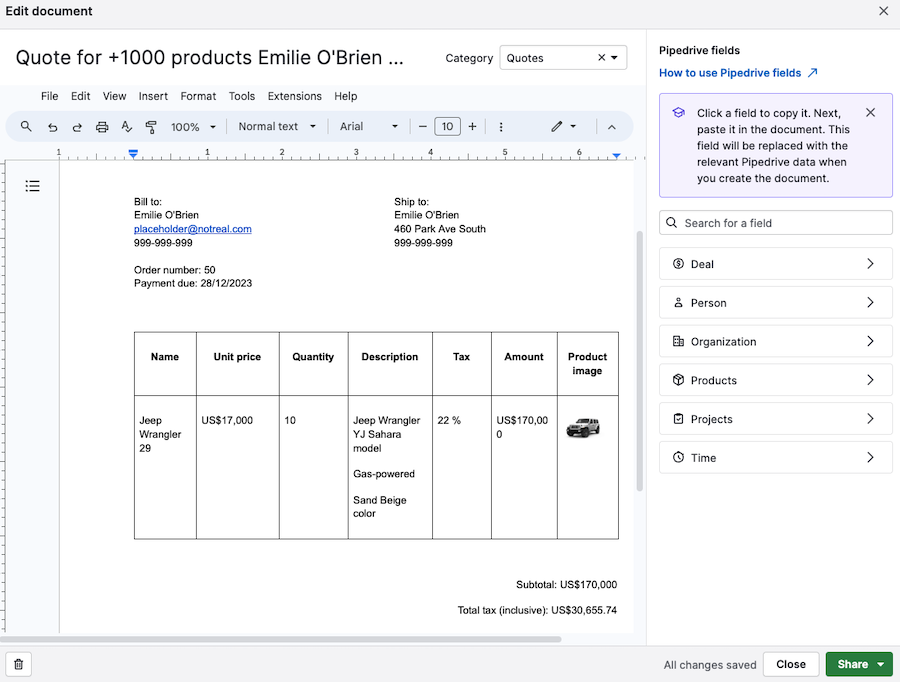The height and width of the screenshot is (682, 900).
Task: Redo the last undone edit
Action: pos(77,127)
